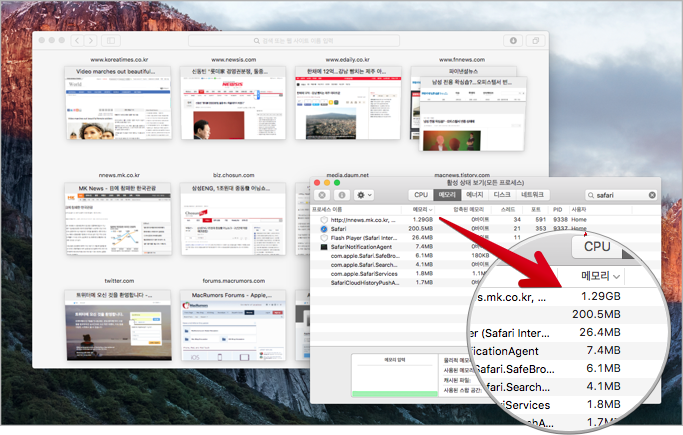
Task: Switch to the 디스크 tab
Action: (502, 195)
